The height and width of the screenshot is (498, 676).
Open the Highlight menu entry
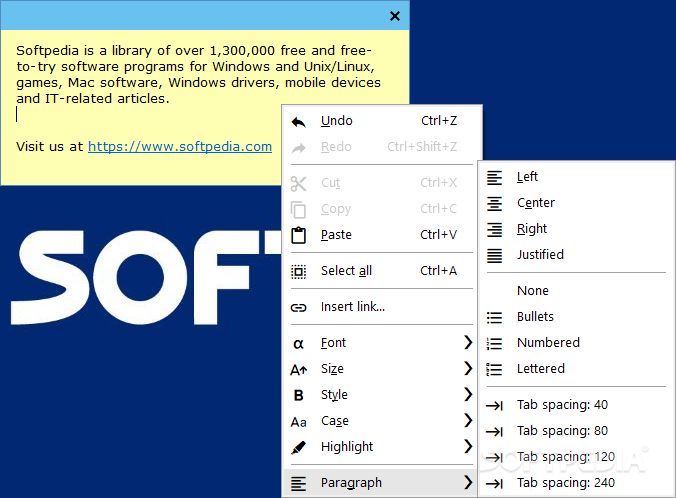pyautogui.click(x=382, y=447)
